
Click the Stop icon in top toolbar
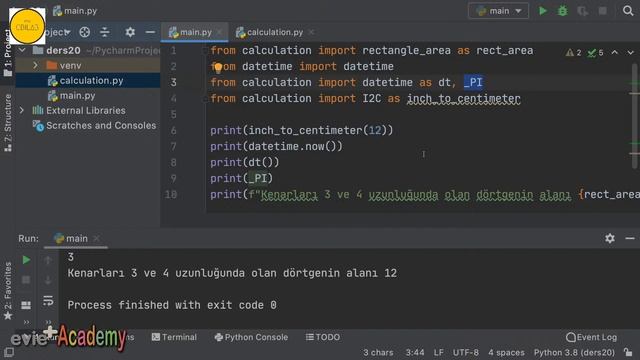[x=602, y=11]
